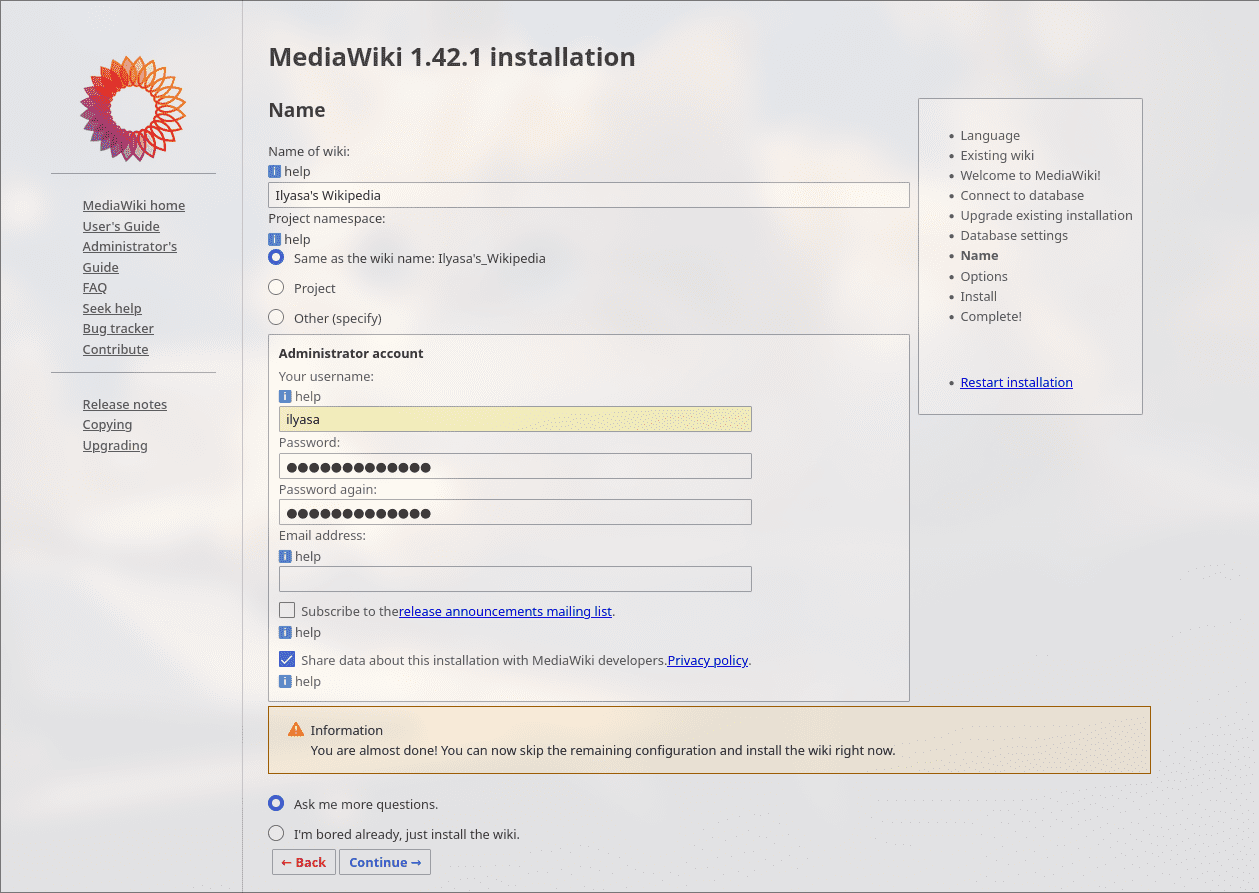Click 'Existing wiki' step in progress list
The image size is (1259, 893).
[997, 156]
